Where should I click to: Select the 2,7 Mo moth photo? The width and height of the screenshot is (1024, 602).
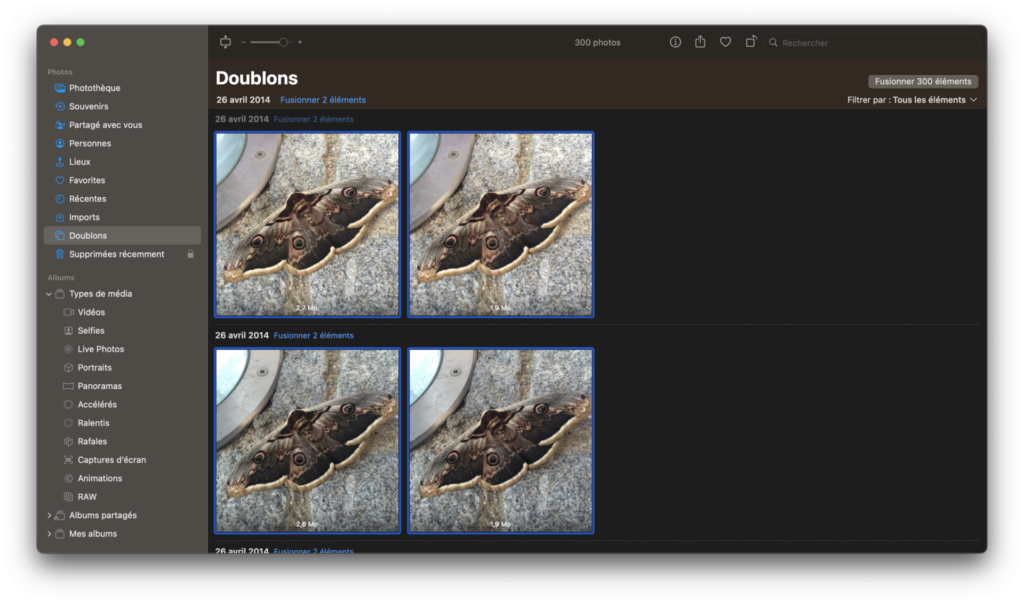(x=307, y=225)
